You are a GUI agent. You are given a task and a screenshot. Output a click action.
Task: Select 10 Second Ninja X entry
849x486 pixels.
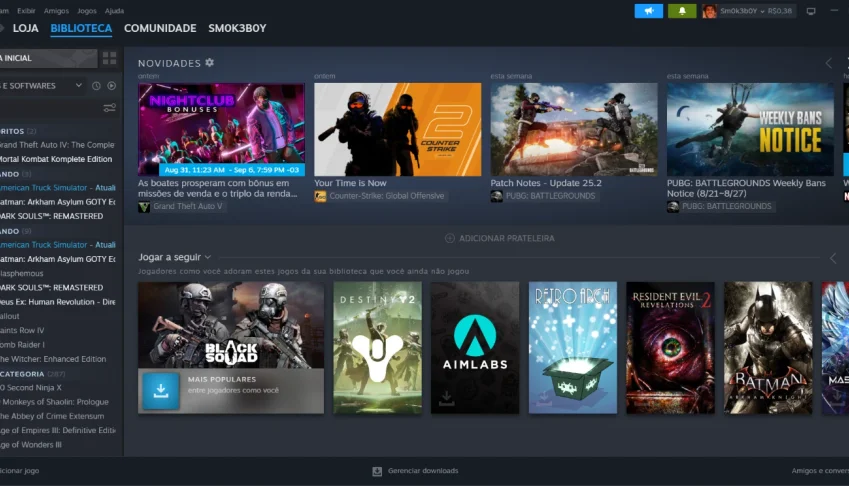(x=31, y=388)
